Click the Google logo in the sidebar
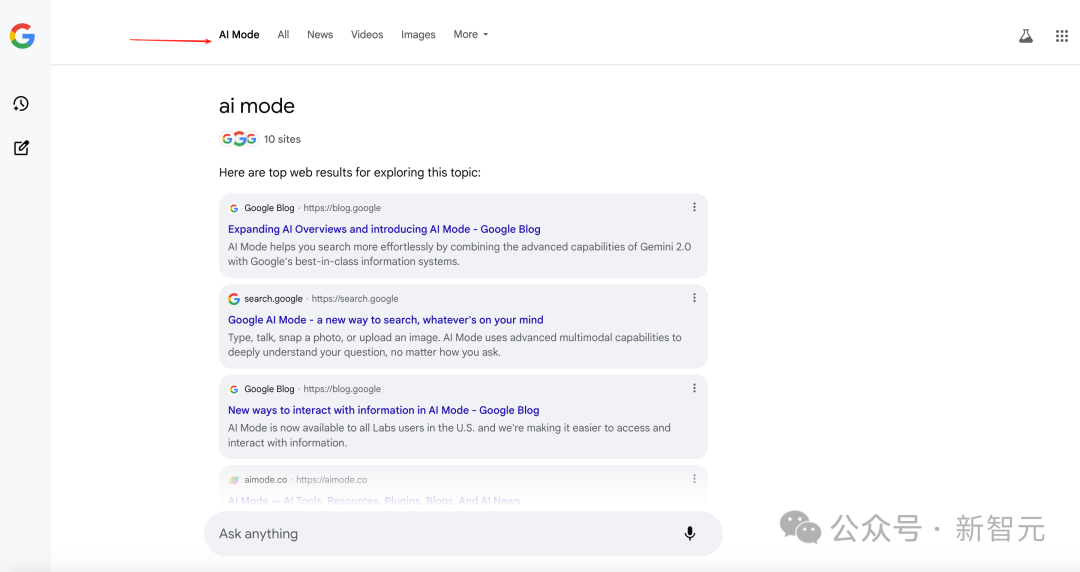Screen dimensions: 1080x572 (x=22, y=36)
